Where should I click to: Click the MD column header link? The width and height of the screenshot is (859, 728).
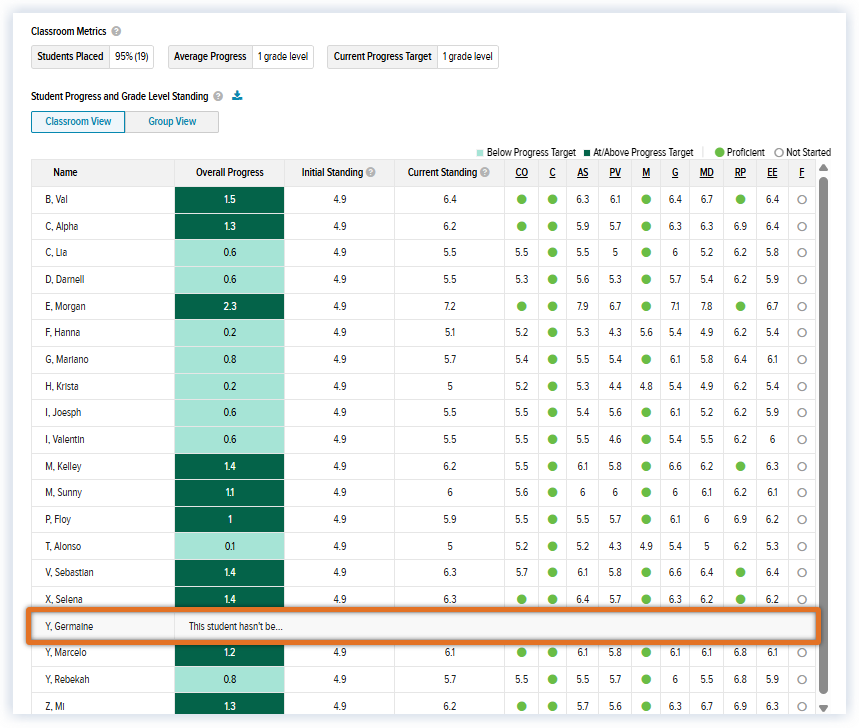pyautogui.click(x=706, y=173)
